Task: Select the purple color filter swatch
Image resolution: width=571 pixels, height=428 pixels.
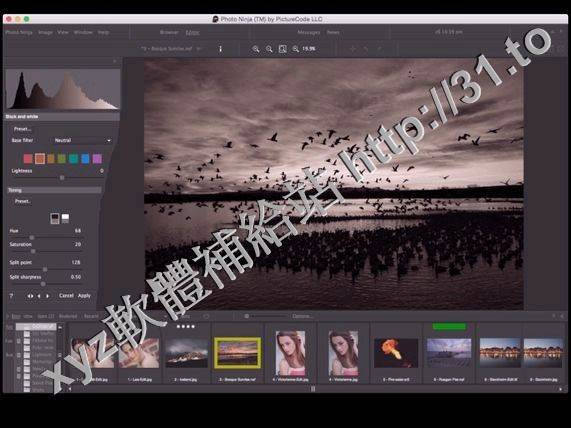Action: pyautogui.click(x=97, y=158)
